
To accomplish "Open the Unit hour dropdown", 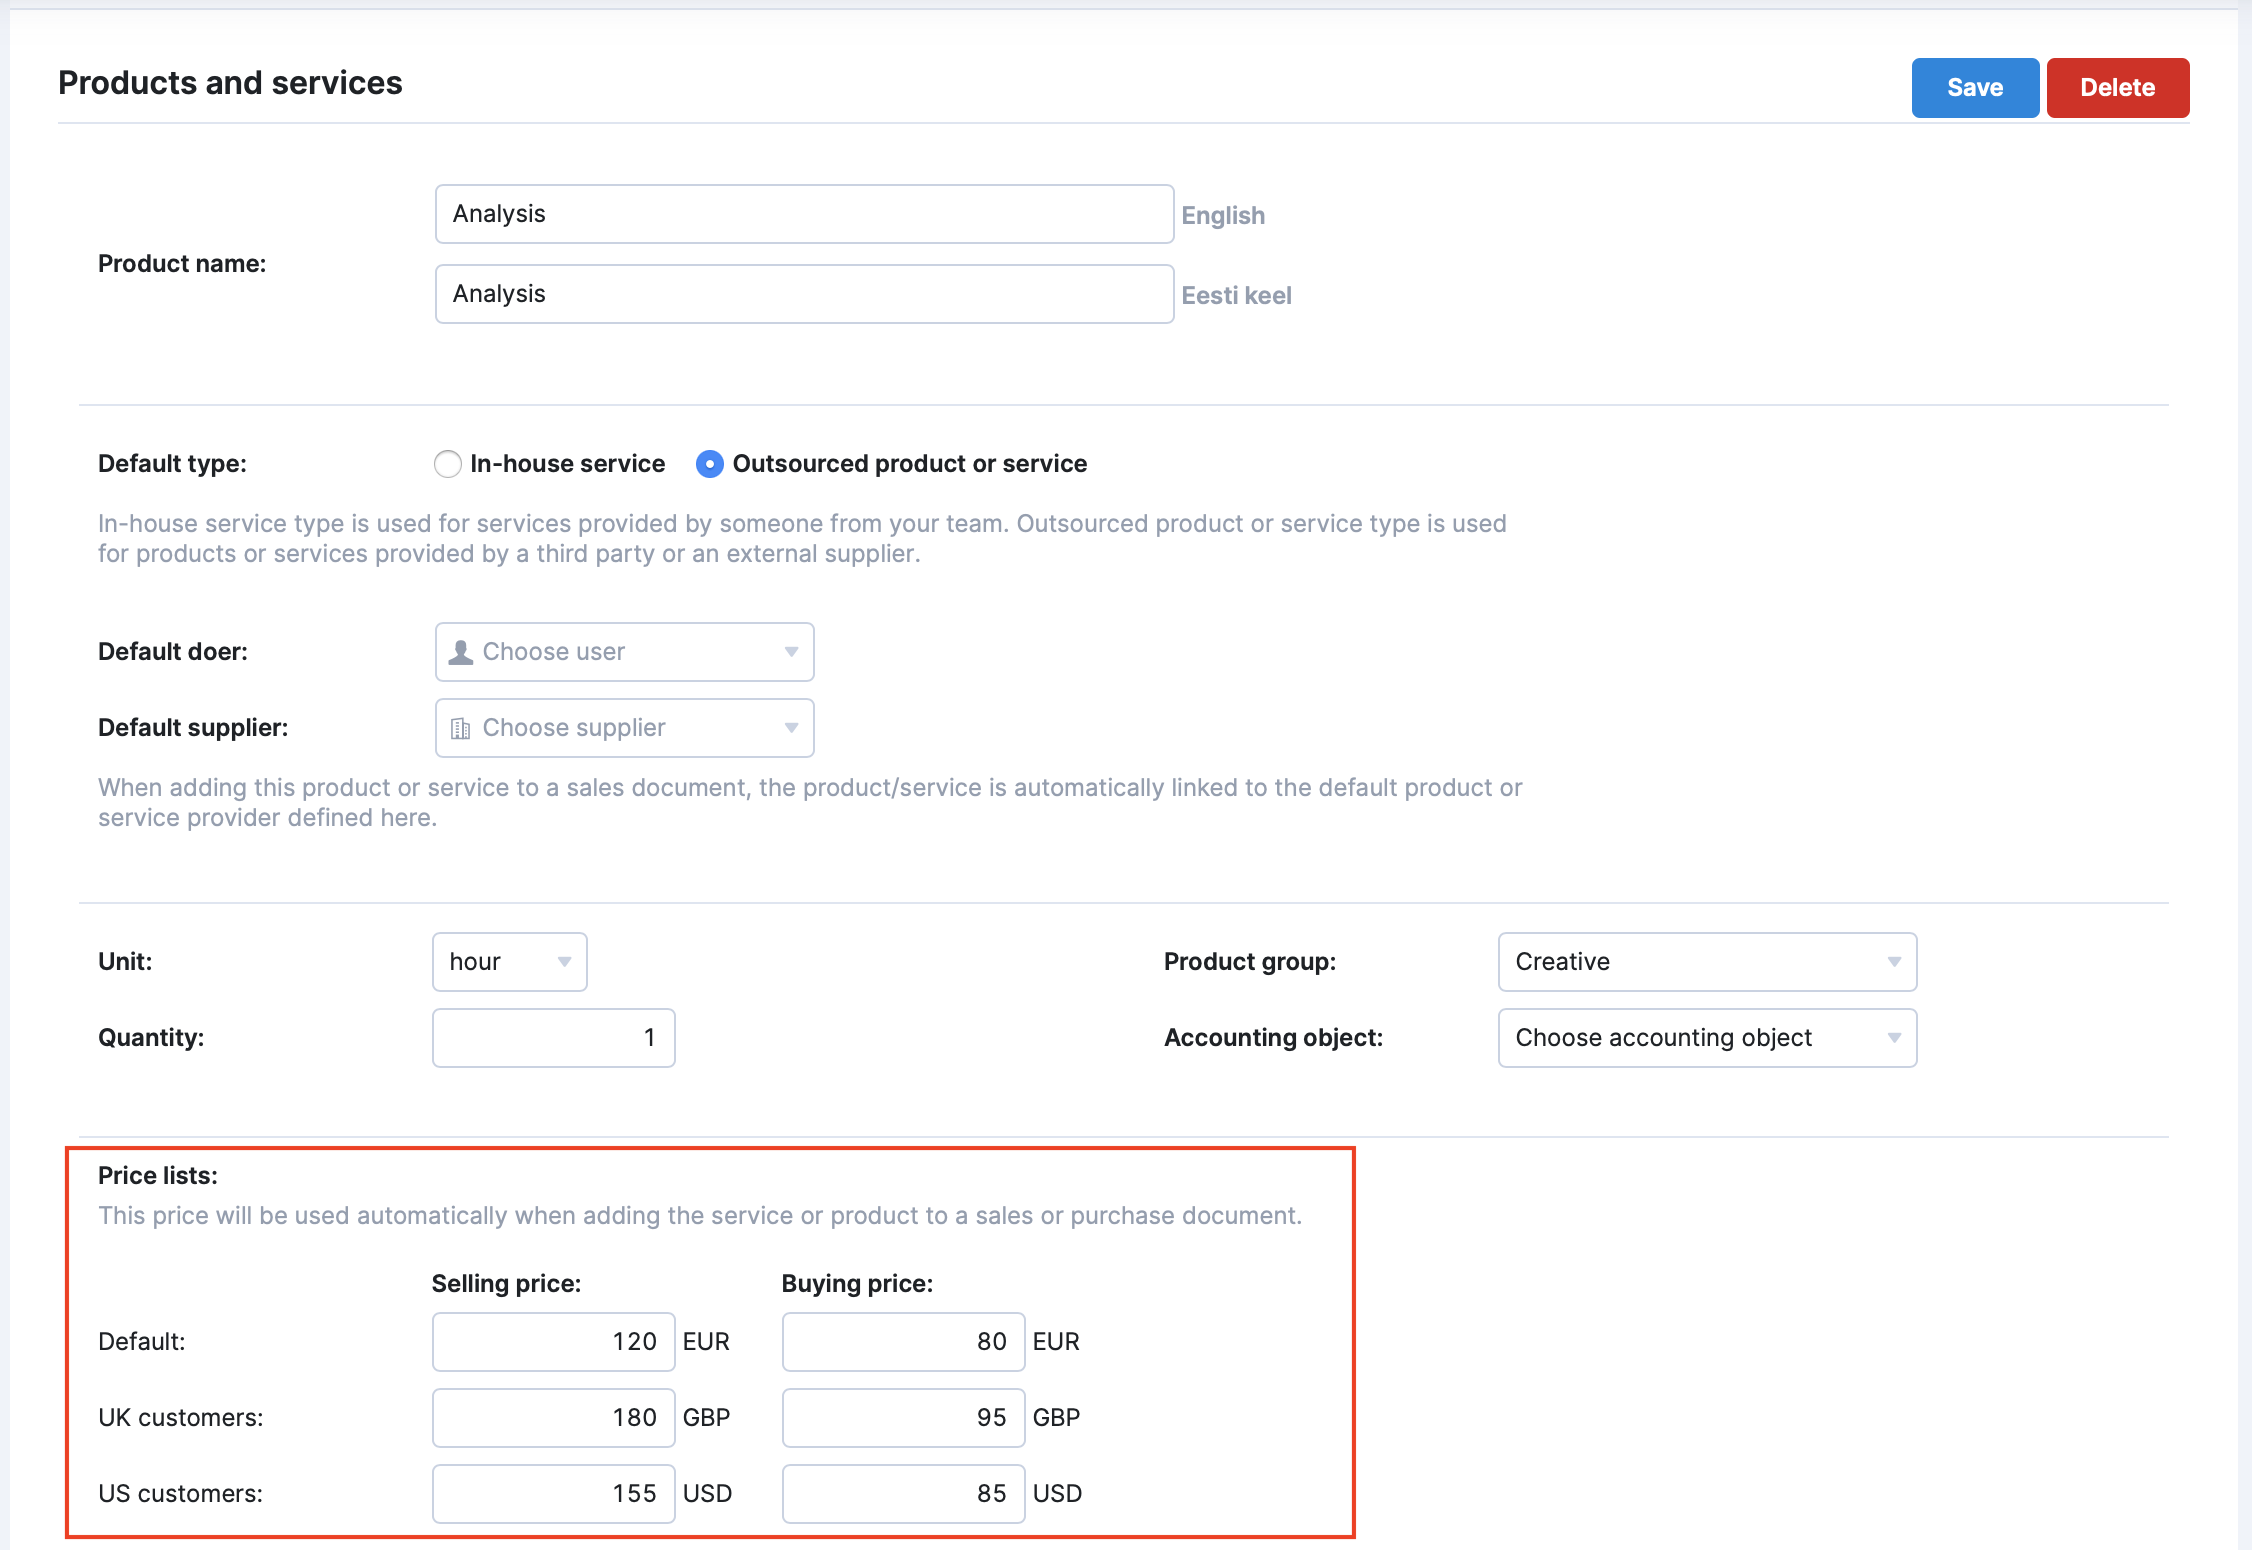I will click(509, 962).
